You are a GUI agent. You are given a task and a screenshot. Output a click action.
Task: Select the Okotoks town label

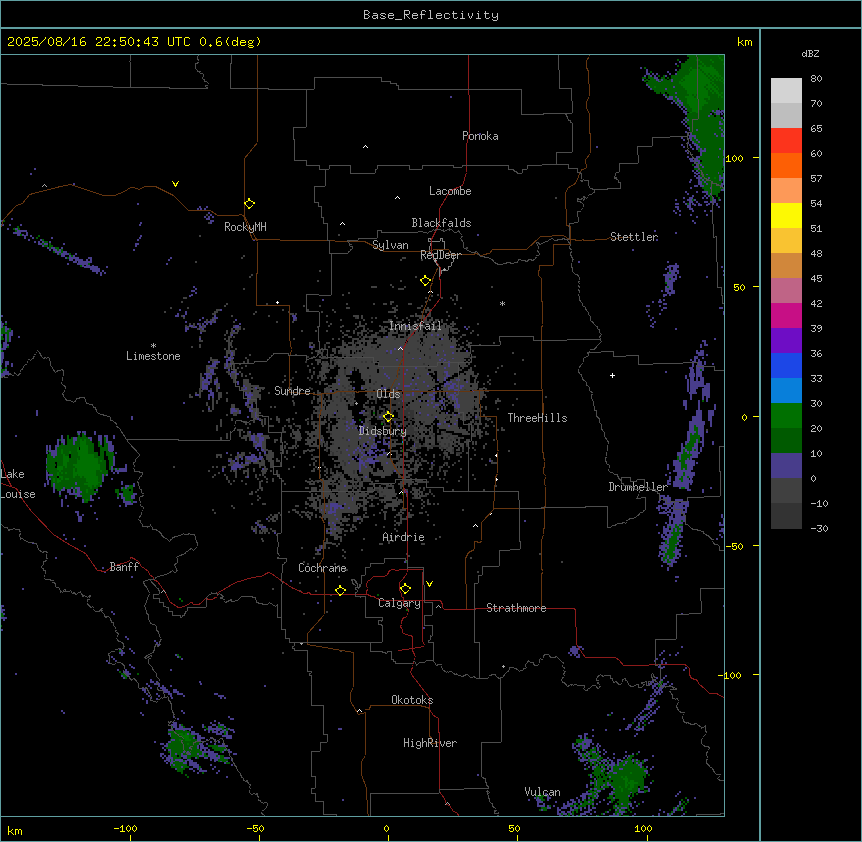point(412,700)
